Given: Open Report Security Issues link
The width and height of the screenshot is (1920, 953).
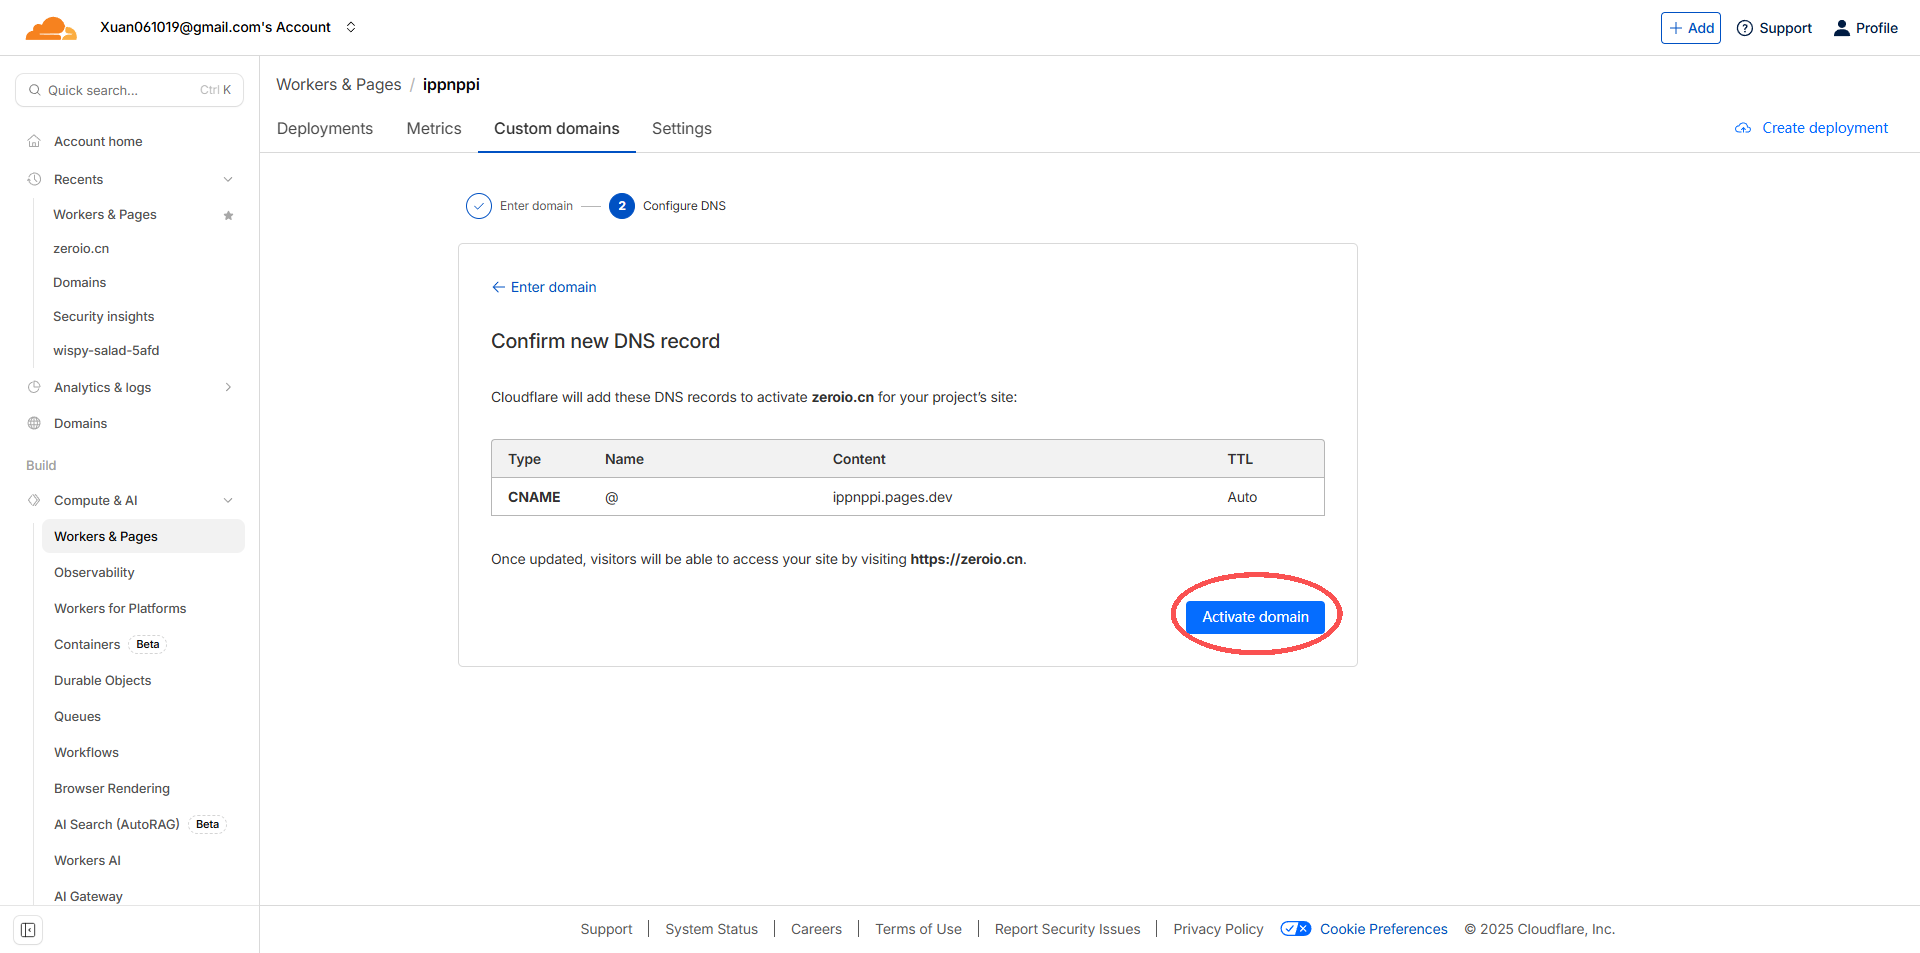Looking at the screenshot, I should [1067, 929].
